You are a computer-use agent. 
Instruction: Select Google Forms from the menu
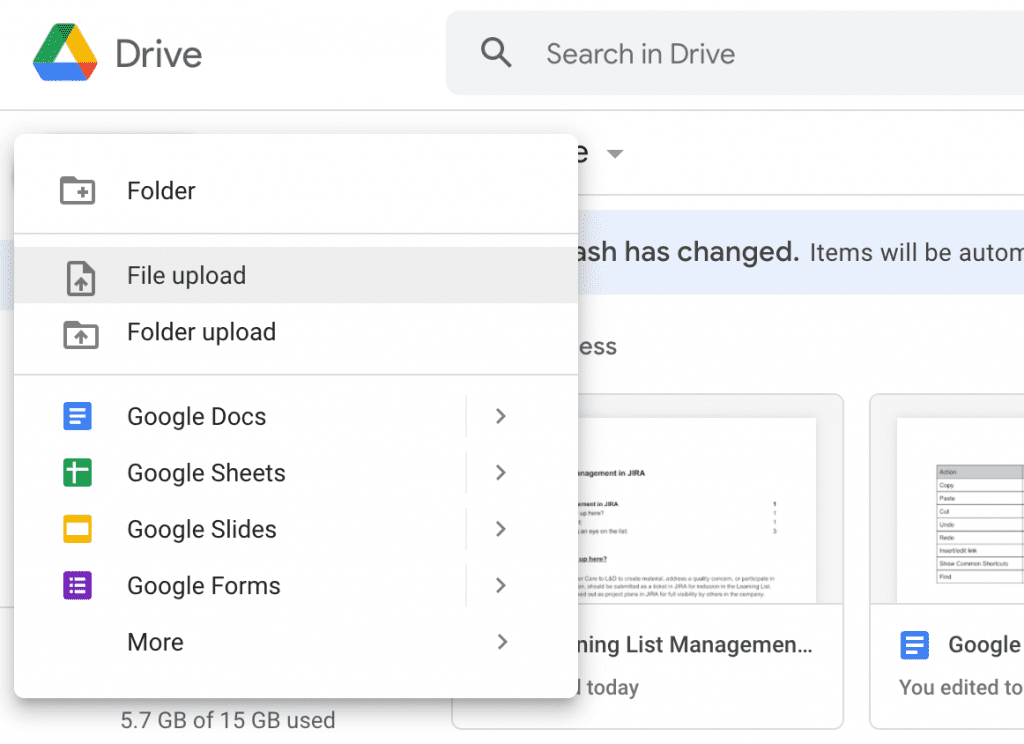coord(203,586)
